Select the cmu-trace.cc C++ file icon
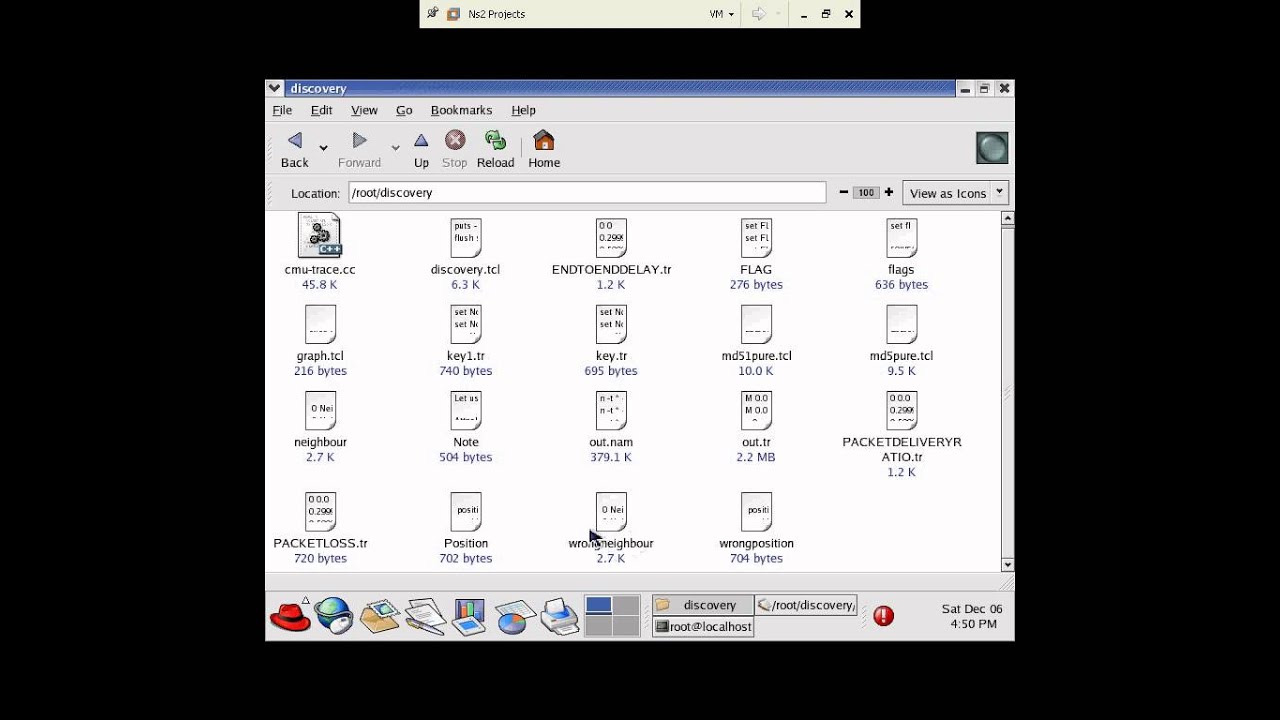Screen dimensions: 1280x720 [320, 236]
